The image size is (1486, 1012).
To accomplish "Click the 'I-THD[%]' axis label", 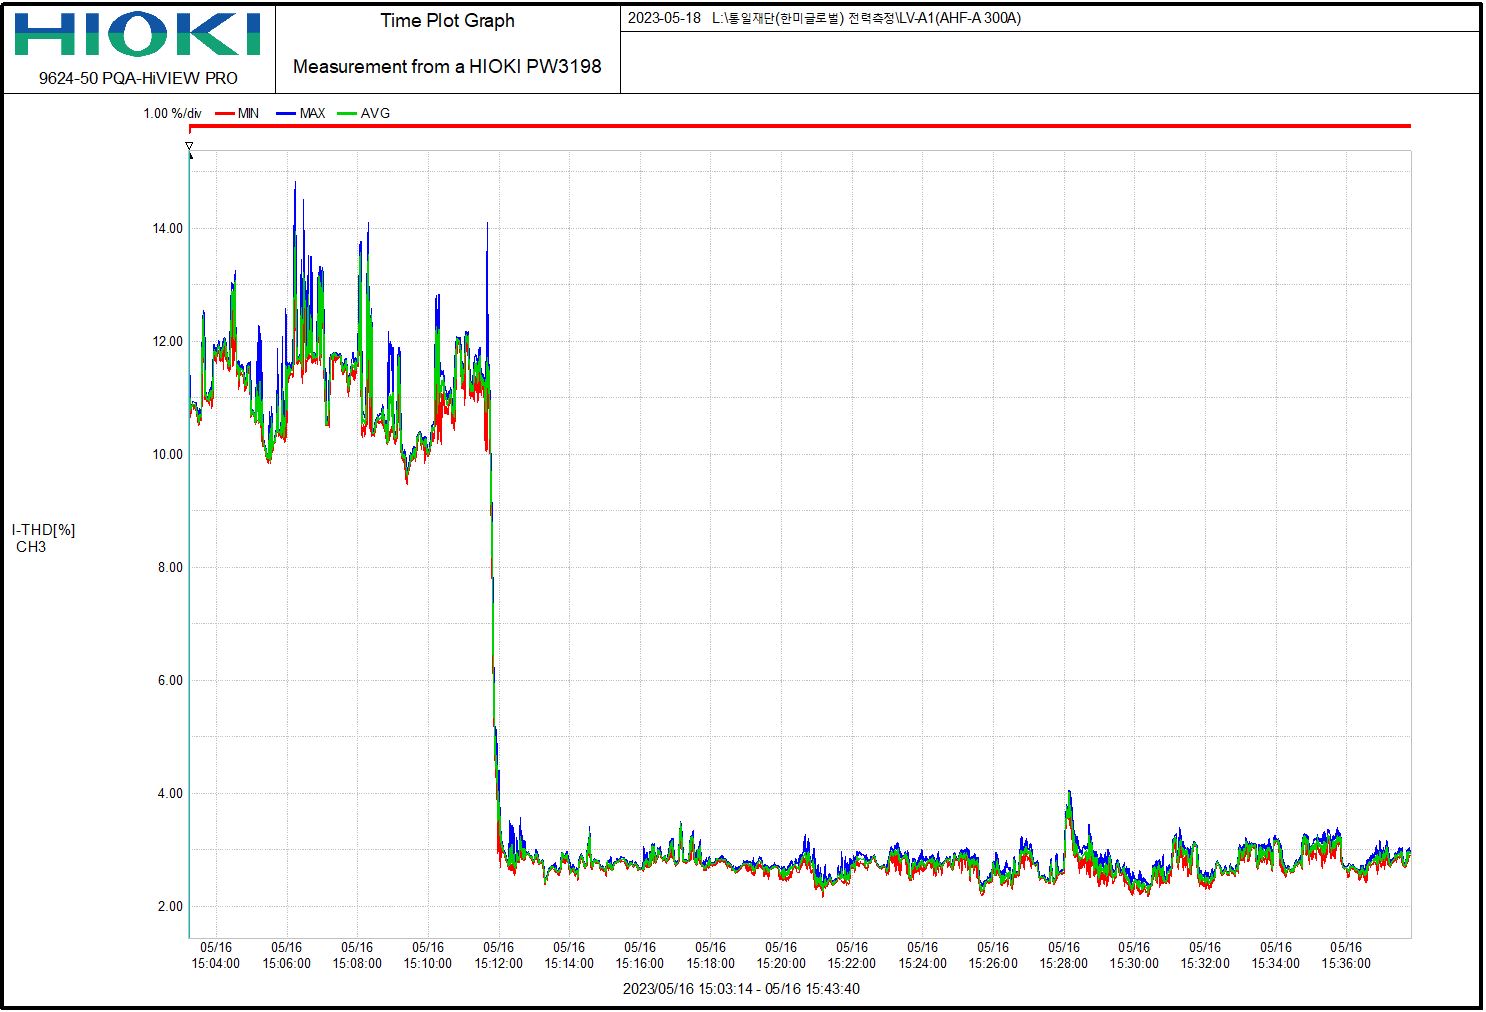I will pos(43,530).
